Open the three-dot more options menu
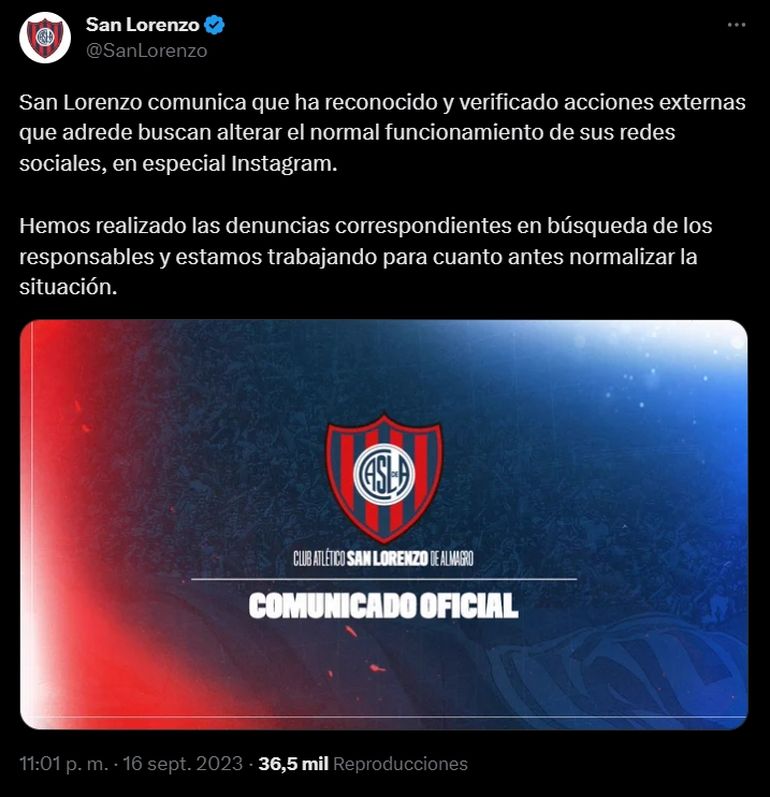Image resolution: width=770 pixels, height=797 pixels. point(736,25)
